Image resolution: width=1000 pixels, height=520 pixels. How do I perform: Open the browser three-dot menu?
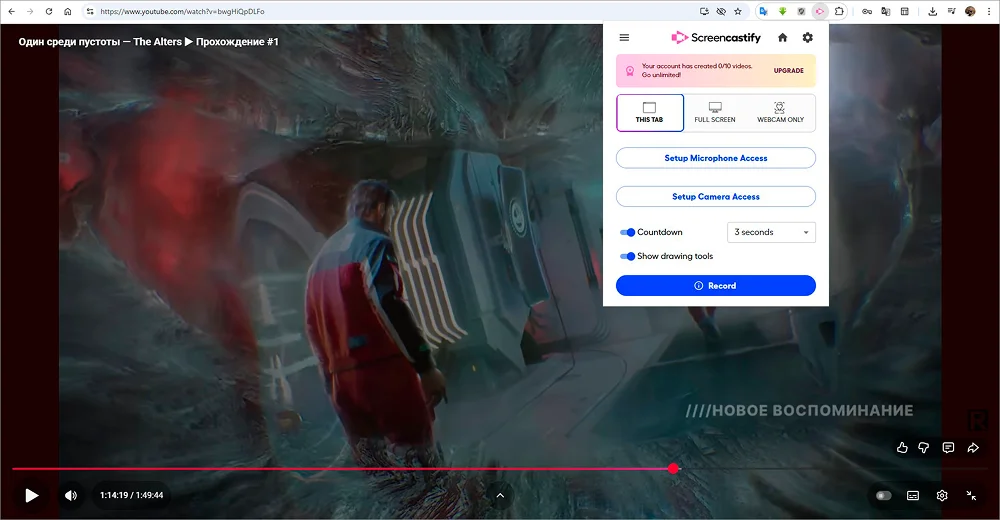tap(989, 11)
